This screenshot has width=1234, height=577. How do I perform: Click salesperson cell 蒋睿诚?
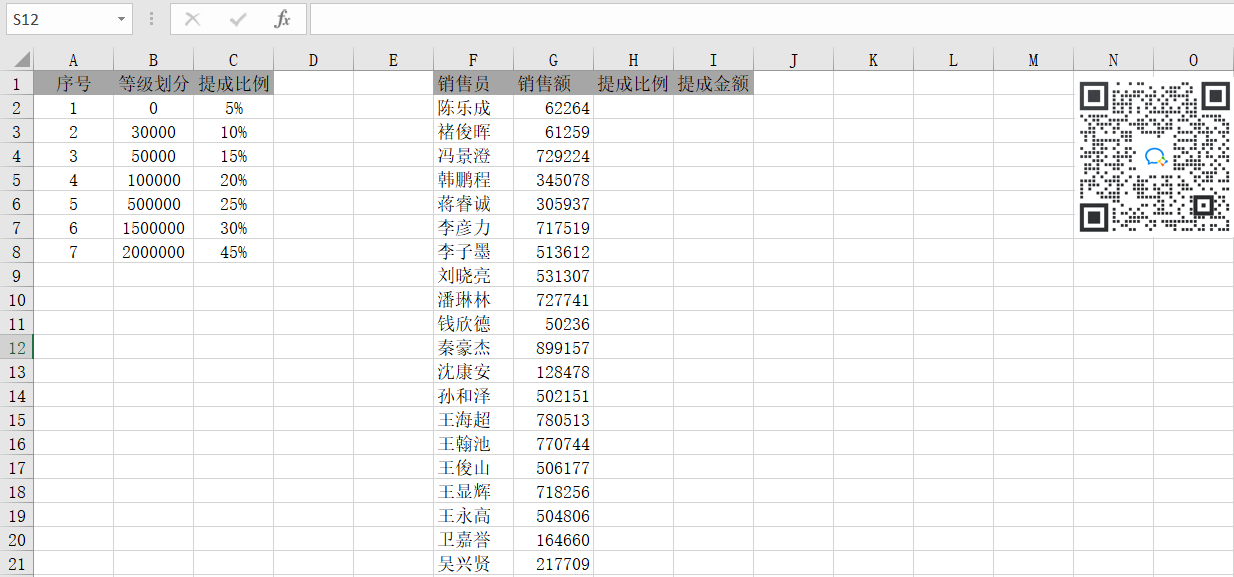tap(473, 204)
